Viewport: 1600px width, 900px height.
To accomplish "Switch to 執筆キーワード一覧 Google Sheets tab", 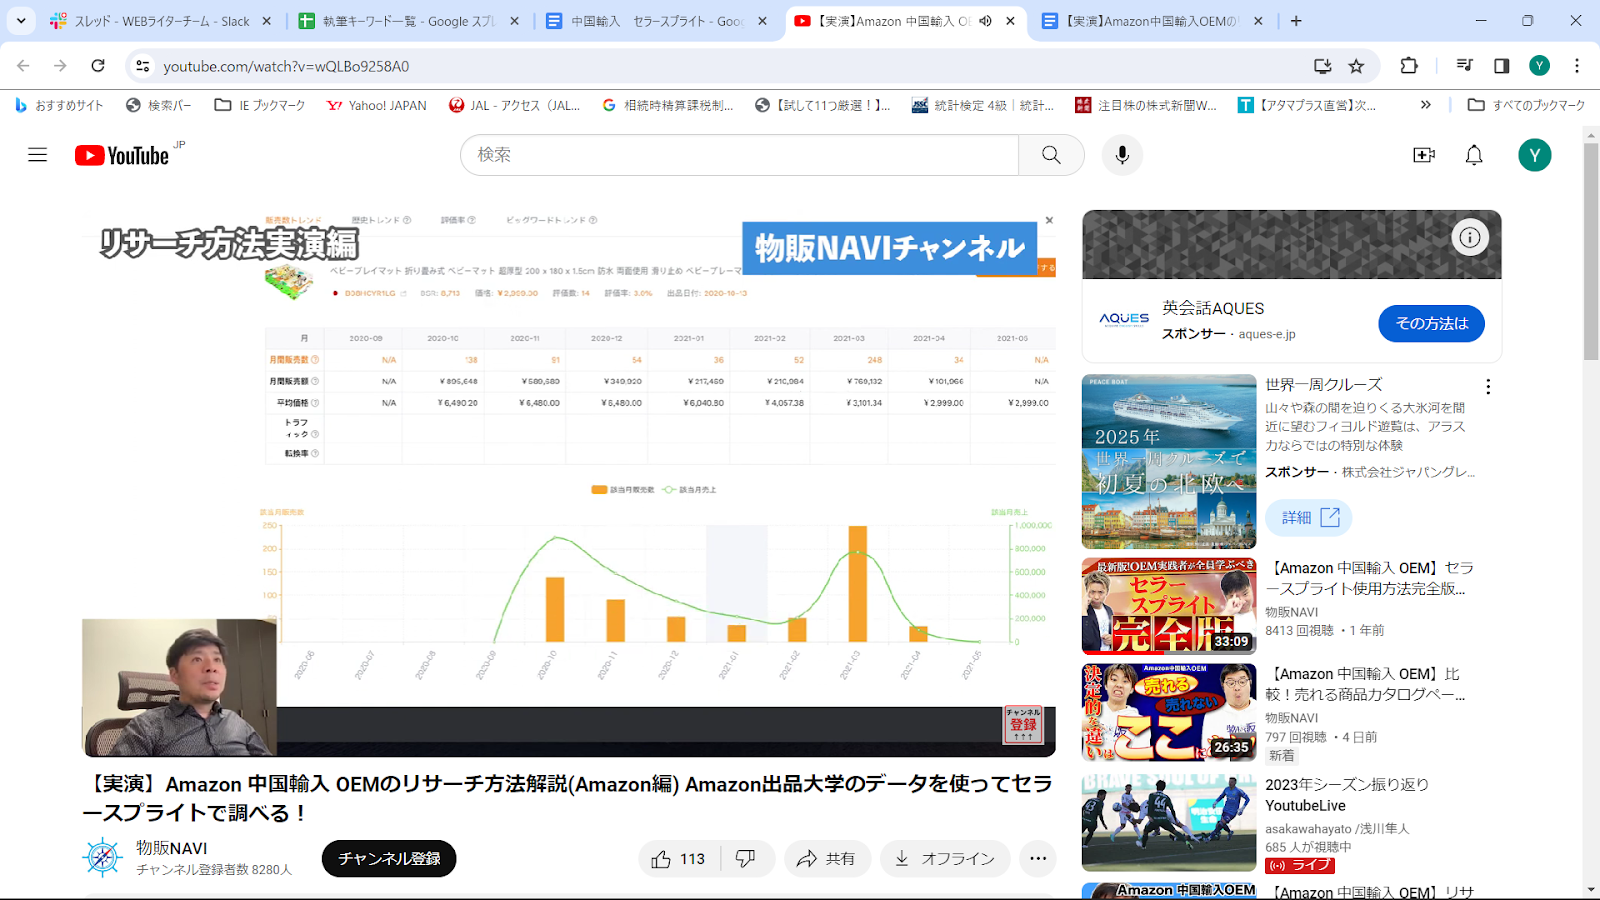I will pyautogui.click(x=410, y=21).
